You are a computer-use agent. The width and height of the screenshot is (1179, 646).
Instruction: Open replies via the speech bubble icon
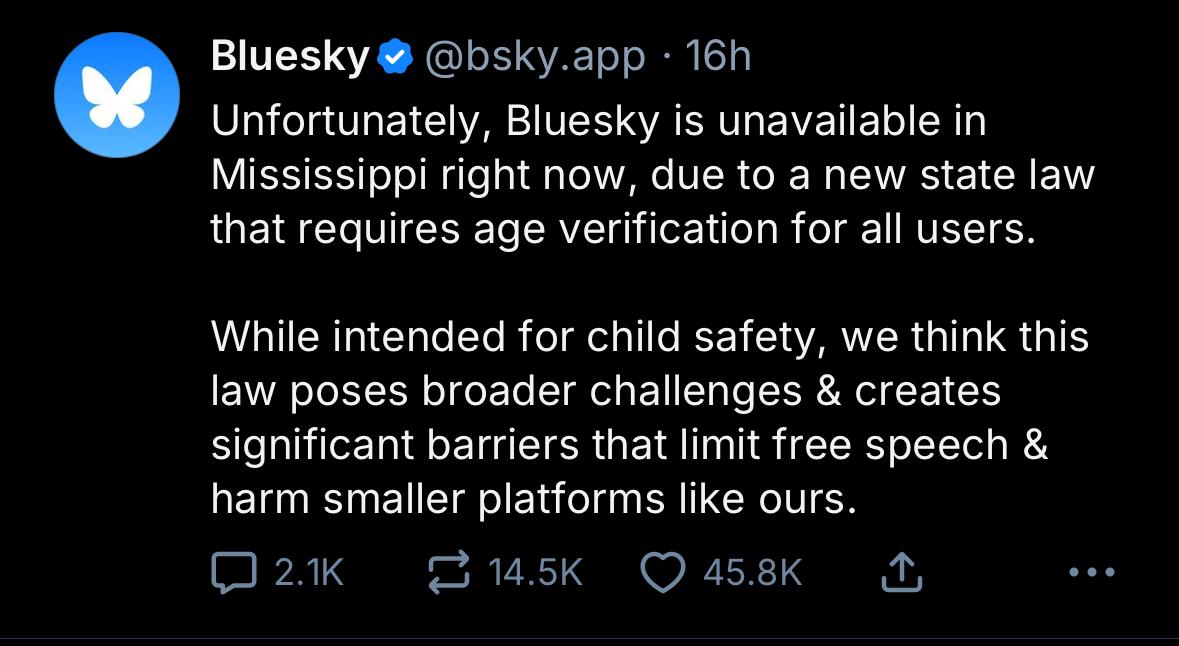[234, 573]
